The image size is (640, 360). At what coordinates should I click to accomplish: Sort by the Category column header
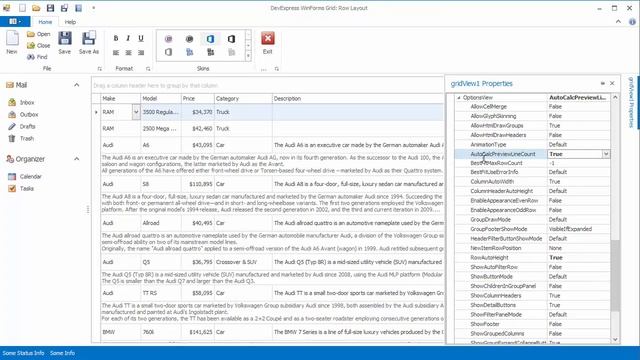(243, 99)
